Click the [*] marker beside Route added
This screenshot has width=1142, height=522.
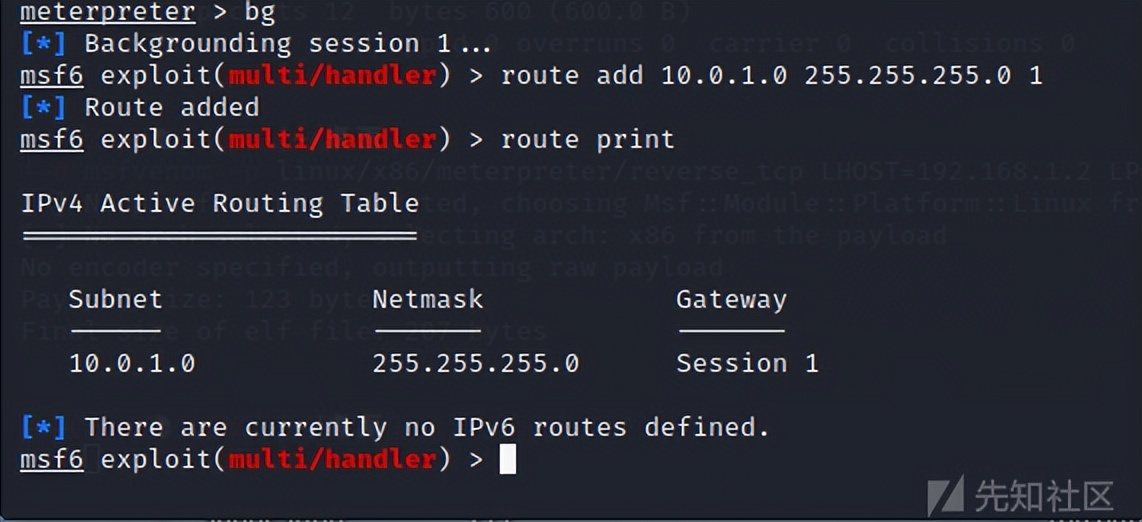tap(43, 108)
